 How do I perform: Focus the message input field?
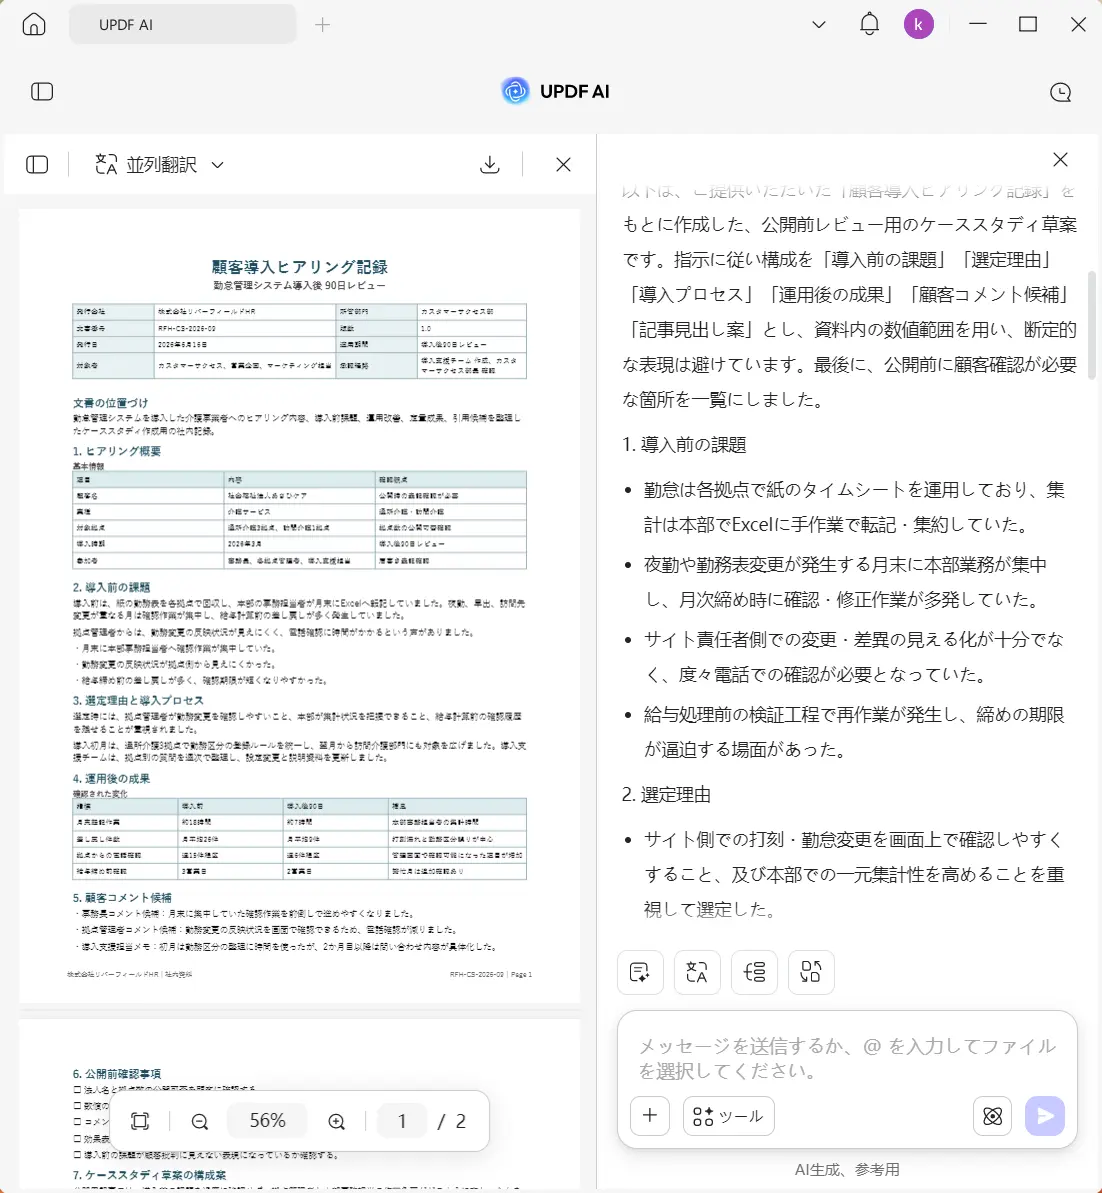[x=847, y=1058]
